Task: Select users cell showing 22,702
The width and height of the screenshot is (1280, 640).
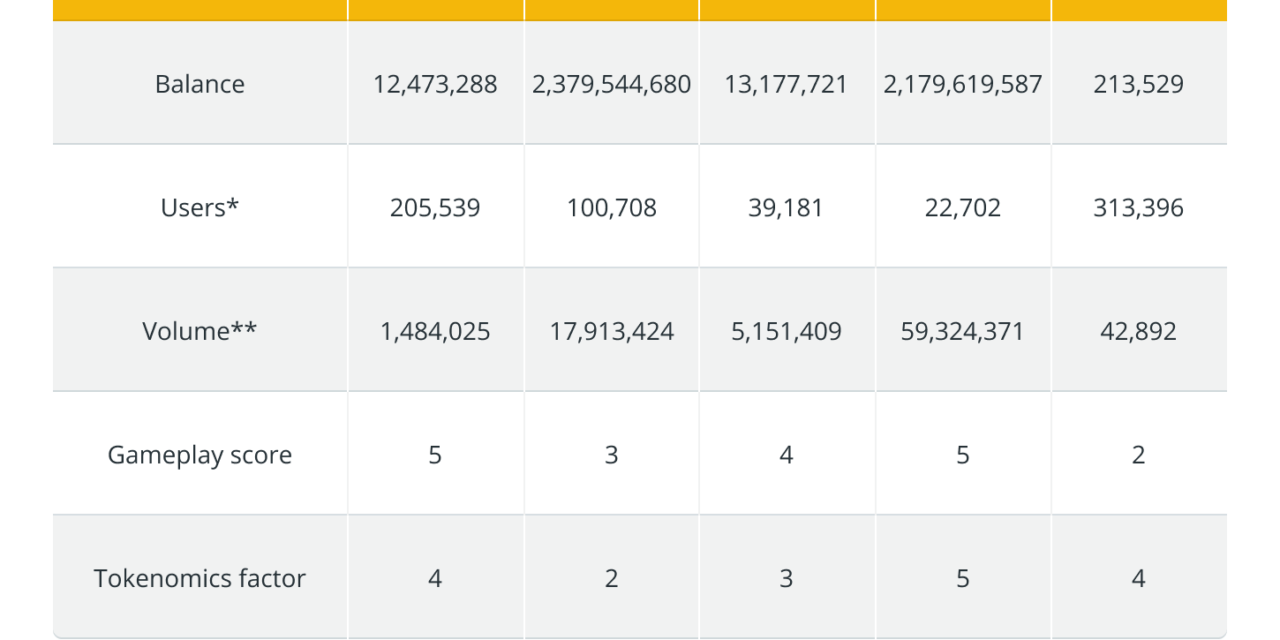Action: (962, 208)
